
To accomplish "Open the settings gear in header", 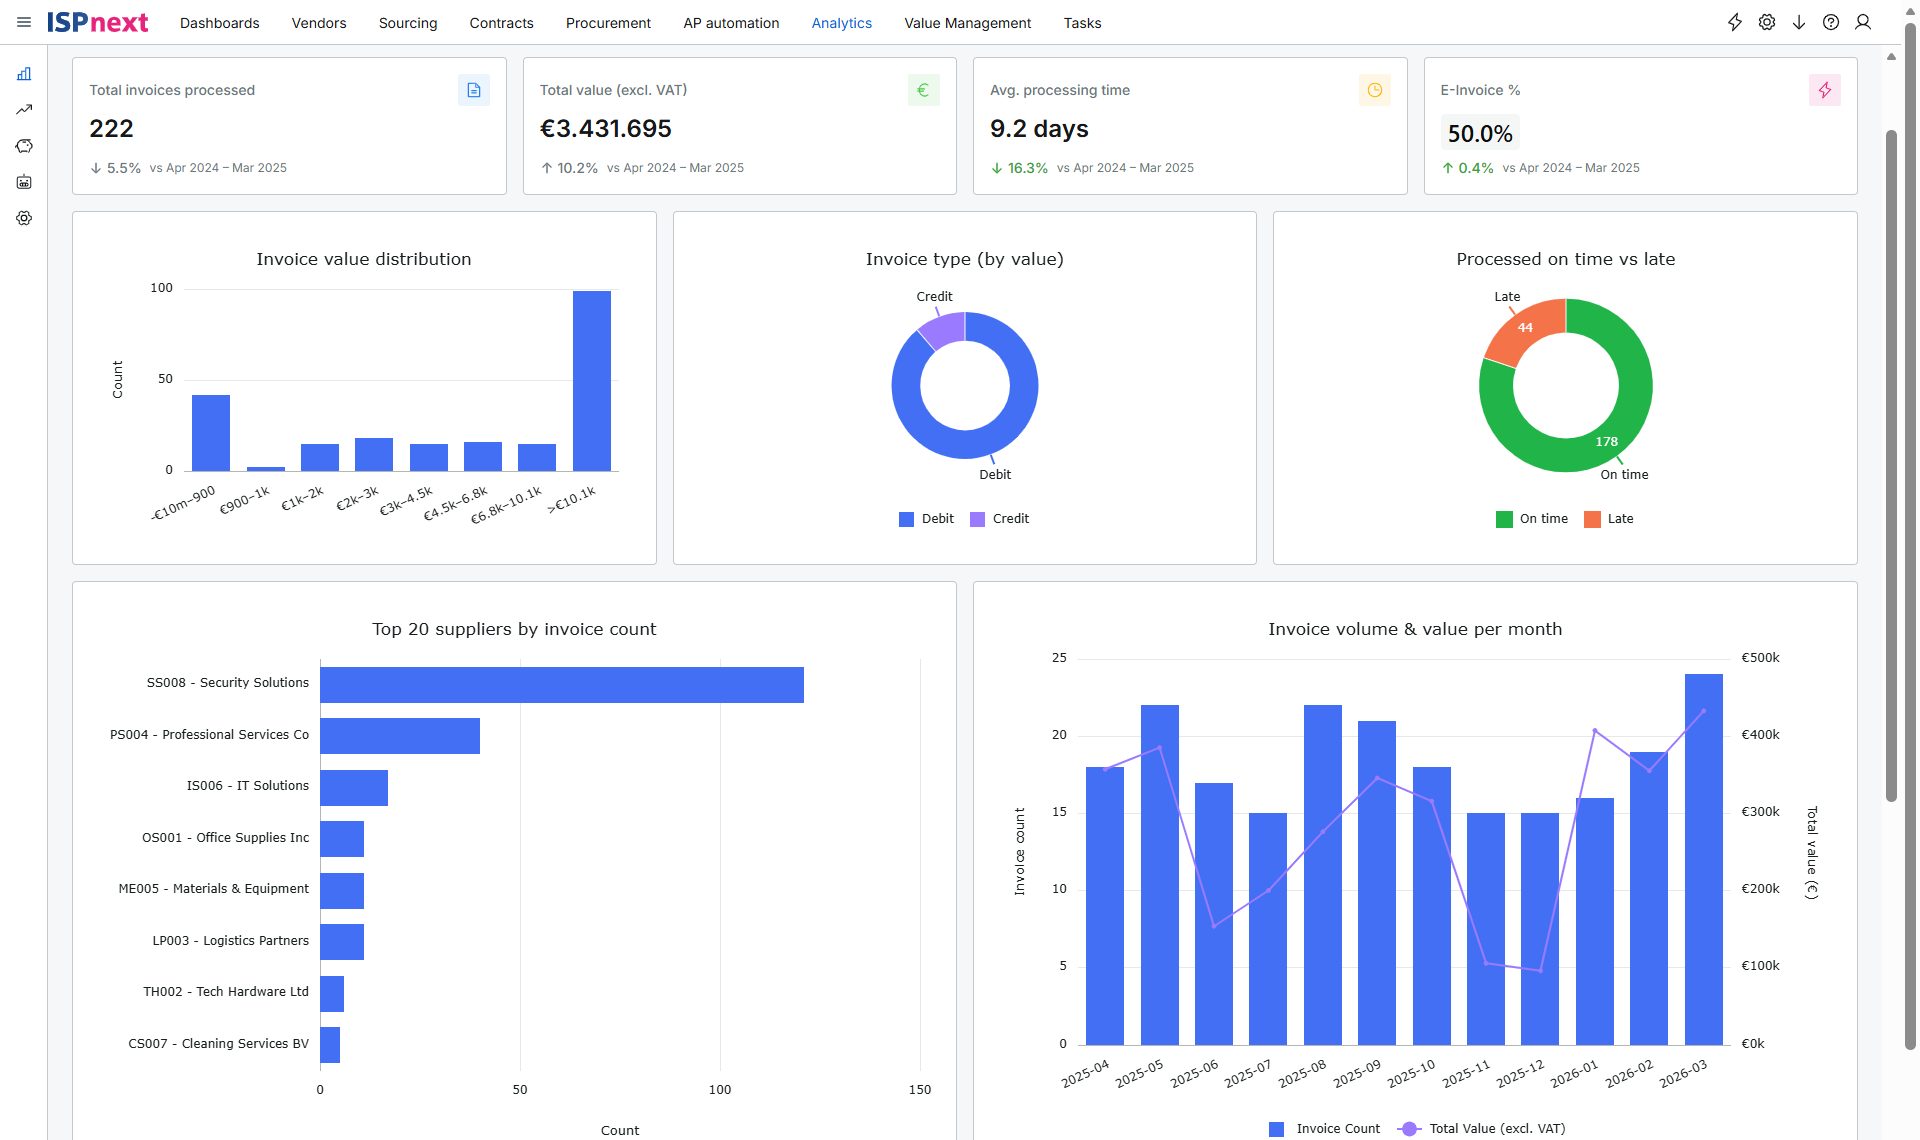I will coord(1767,22).
